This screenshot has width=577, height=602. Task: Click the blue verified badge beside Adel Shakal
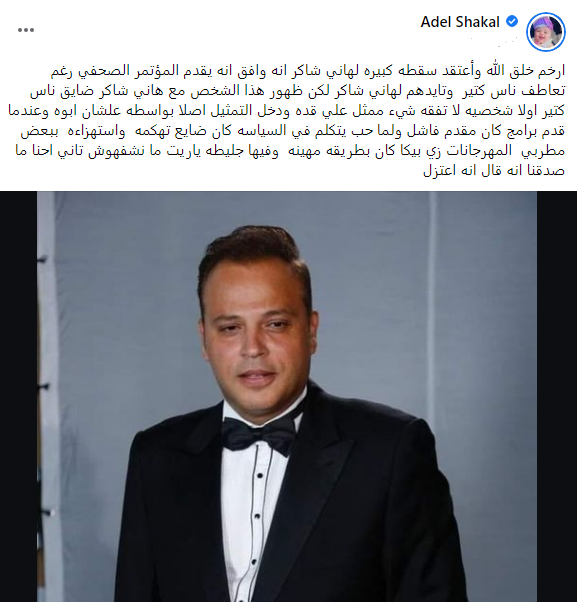[x=512, y=22]
